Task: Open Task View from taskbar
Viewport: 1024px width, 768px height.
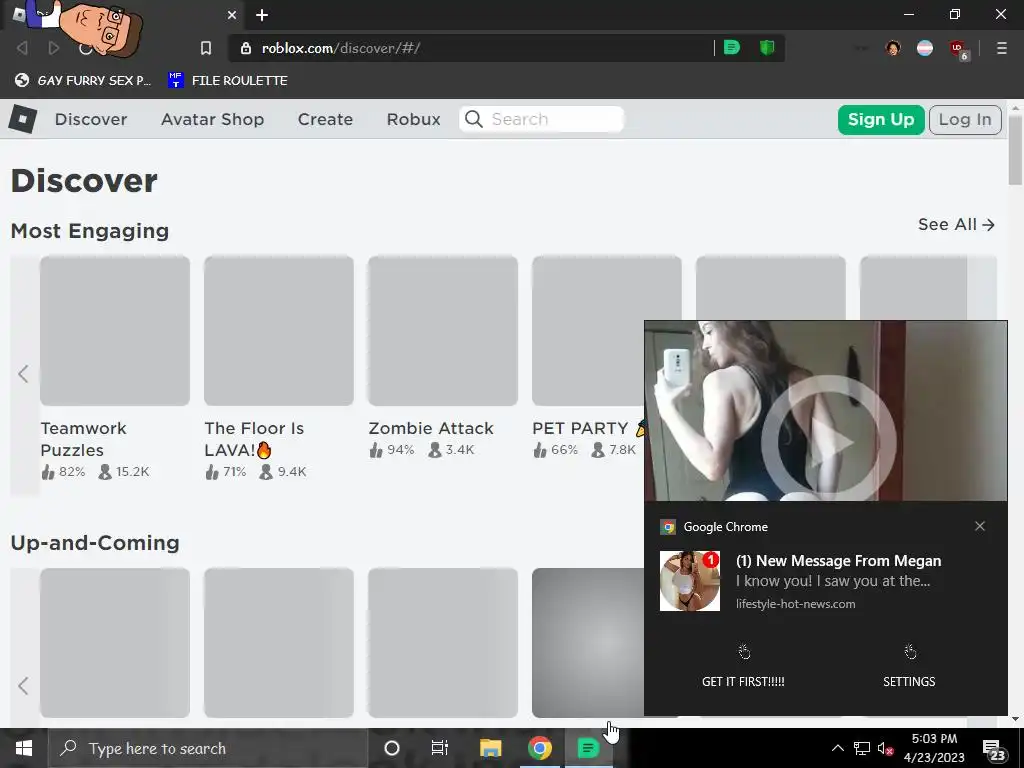Action: click(x=440, y=748)
